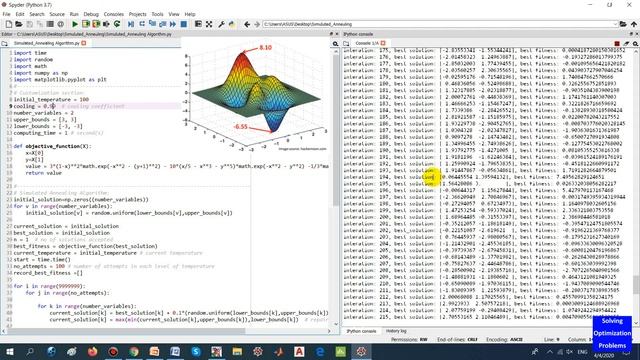The height and width of the screenshot is (360, 640).
Task: Open the Search menu
Action: 37,14
